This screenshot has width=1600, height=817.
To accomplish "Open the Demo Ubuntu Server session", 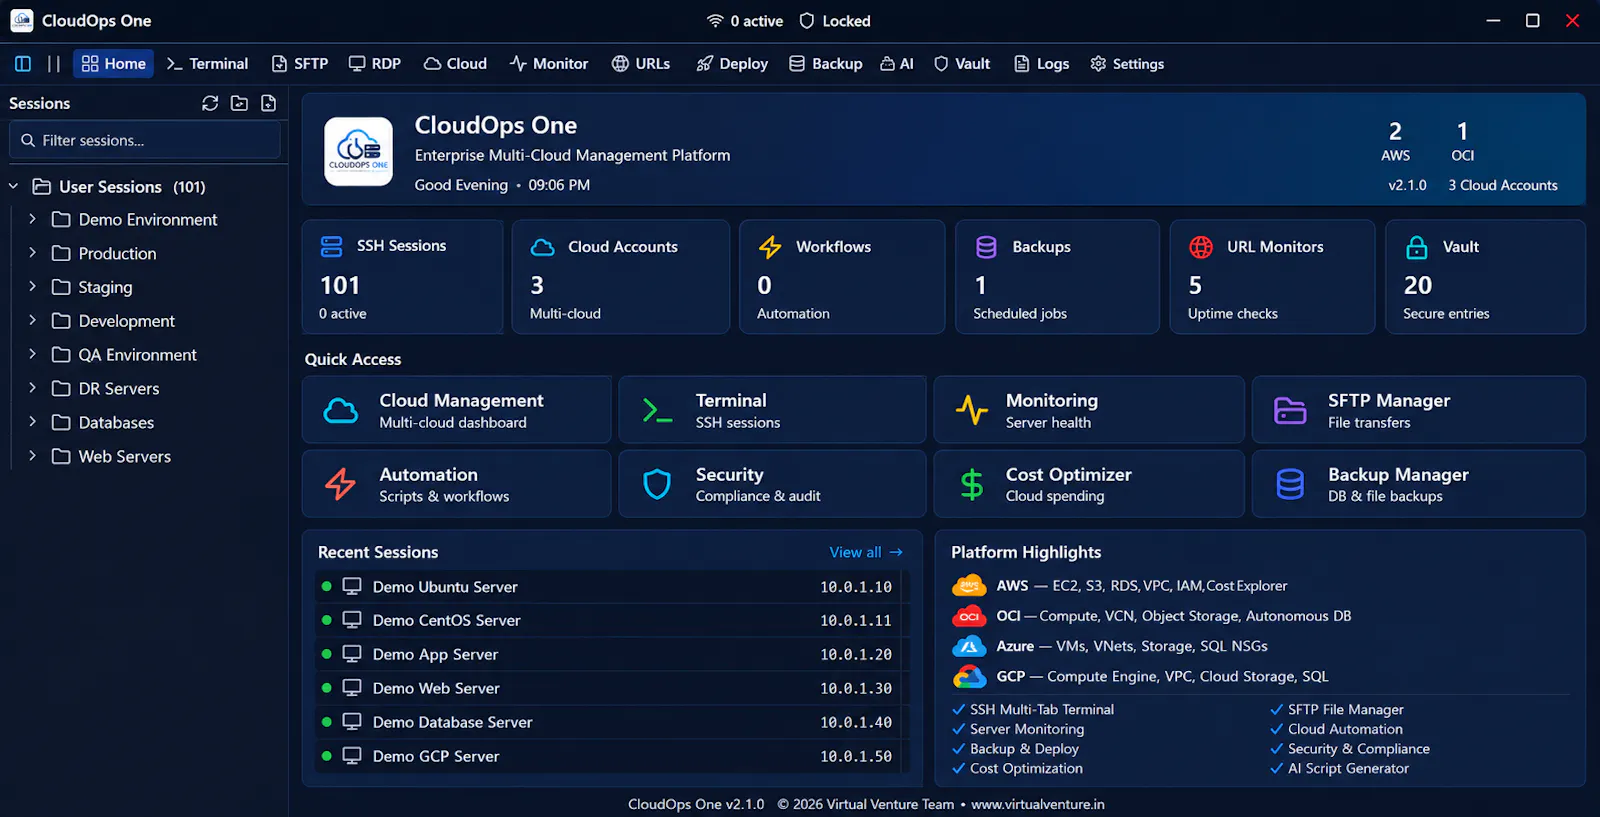I will 607,587.
